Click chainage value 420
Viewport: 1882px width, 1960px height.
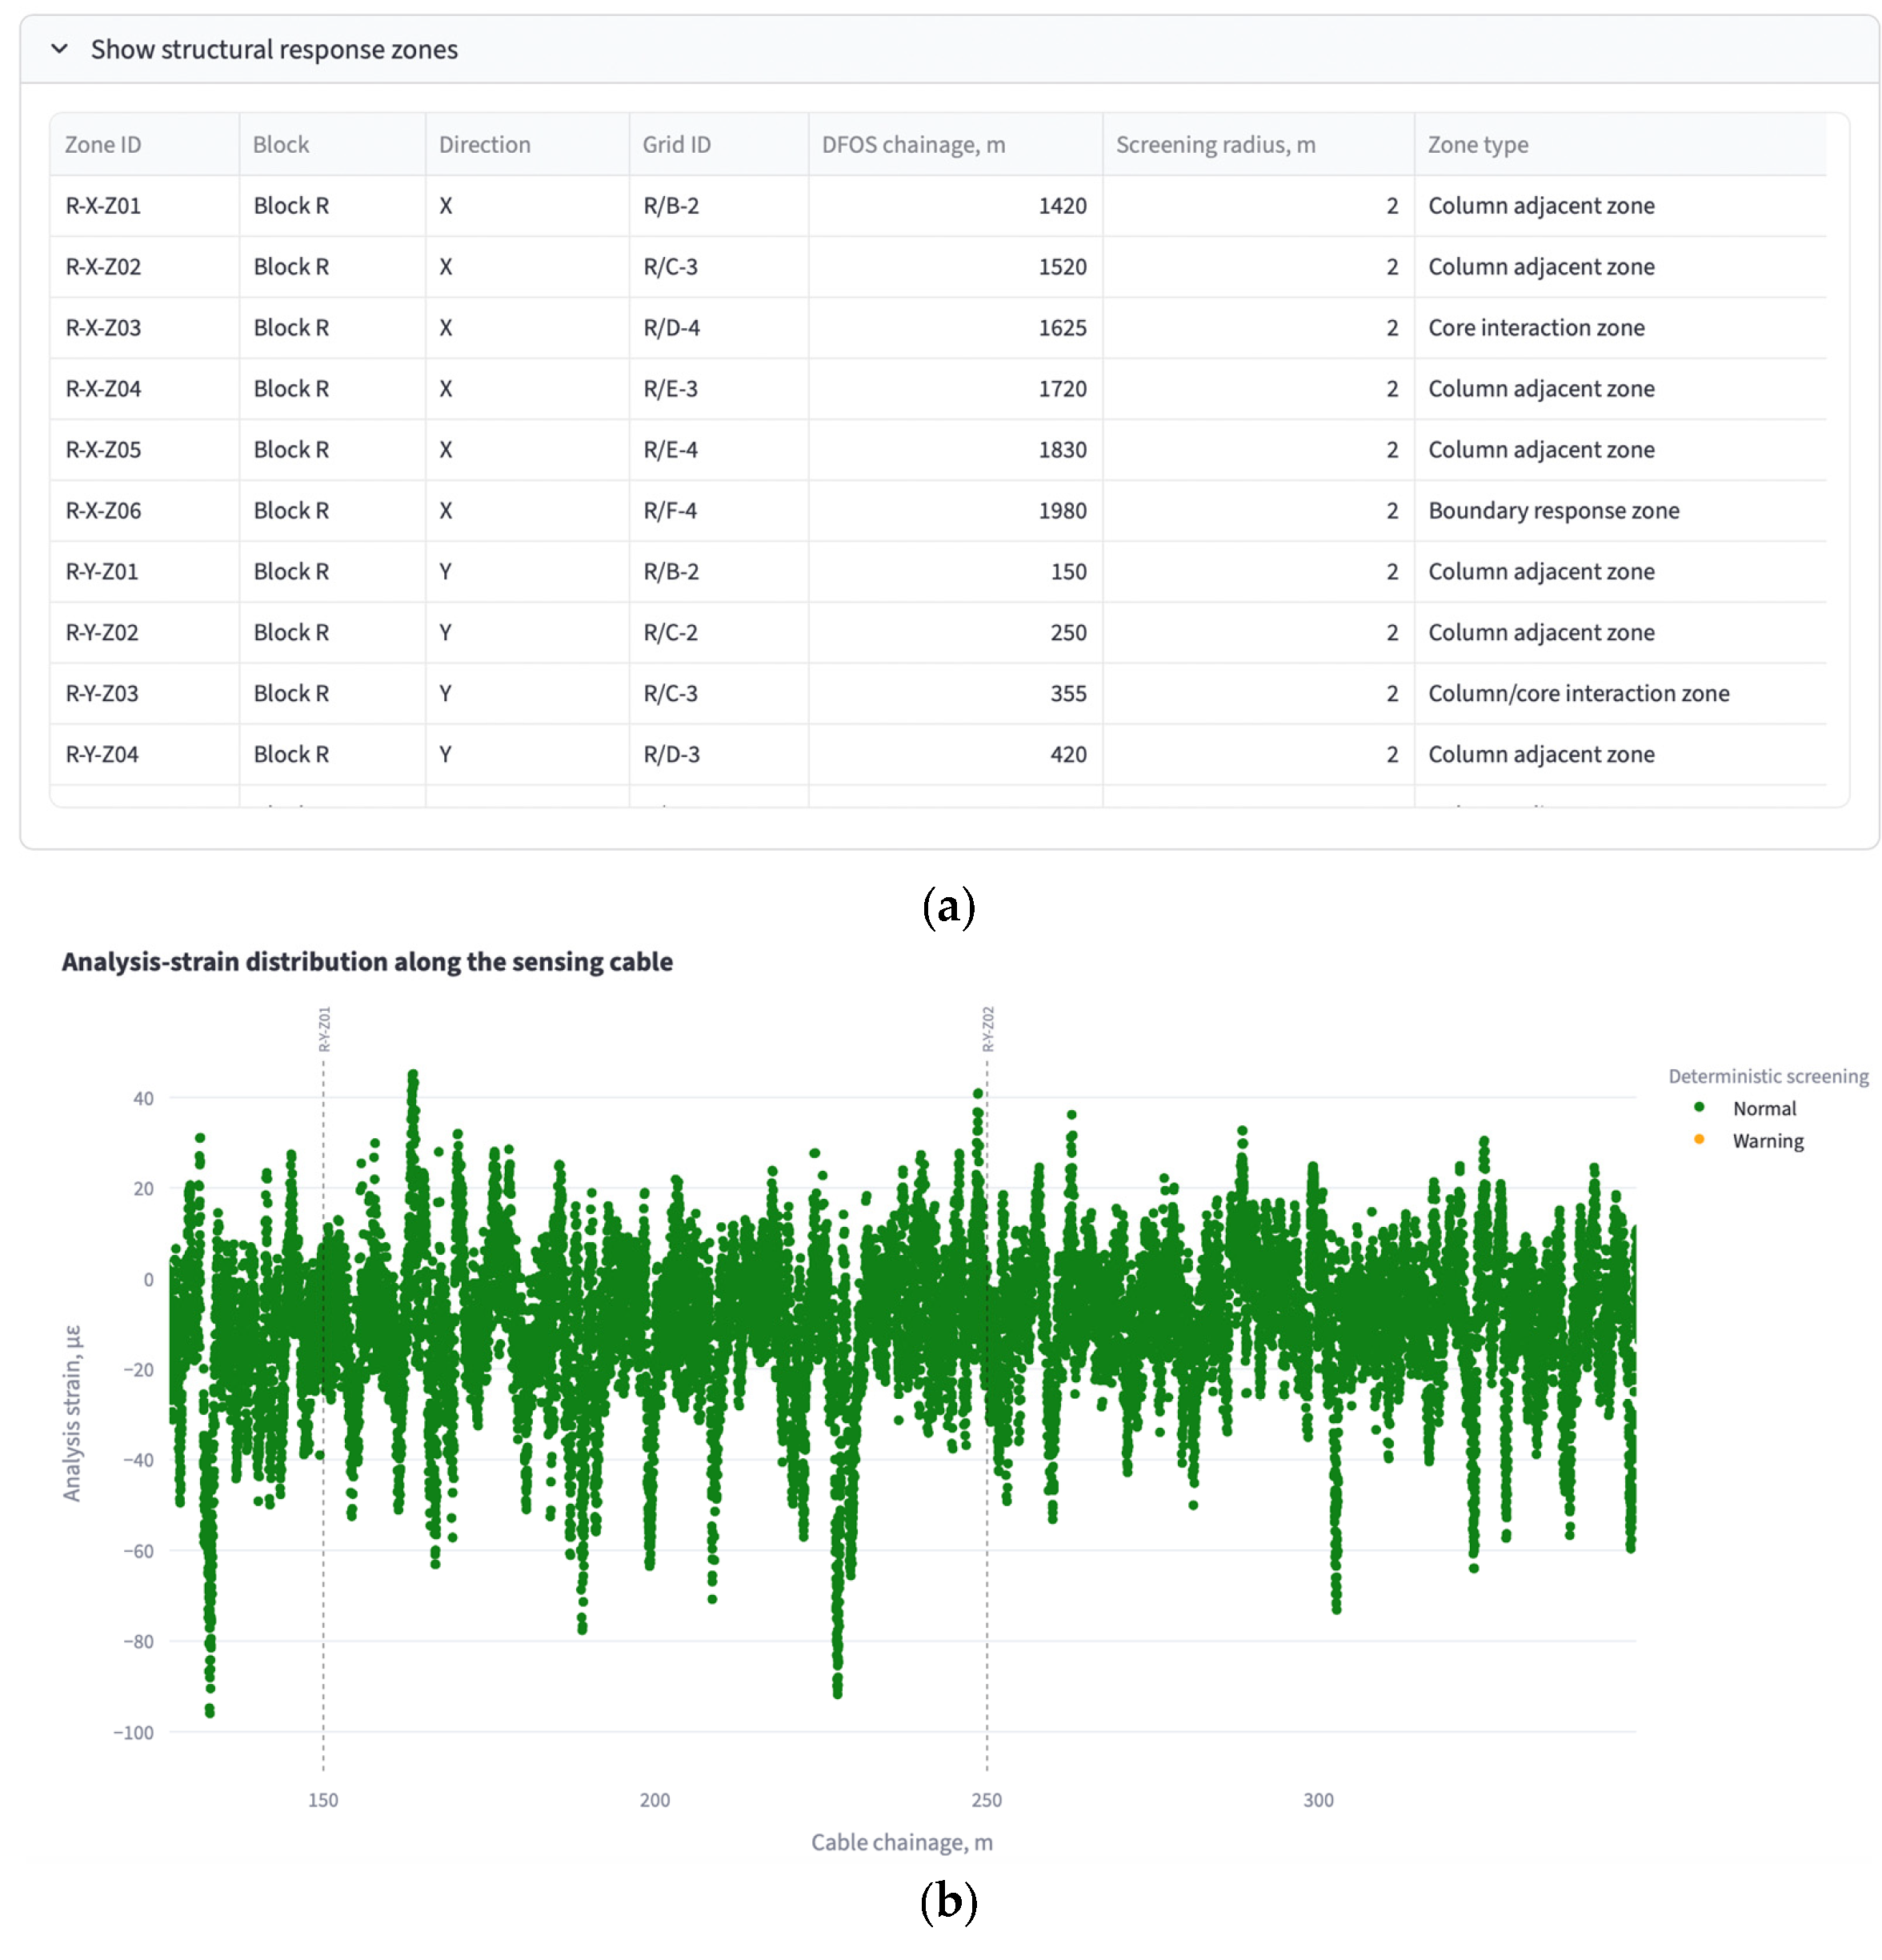point(955,754)
